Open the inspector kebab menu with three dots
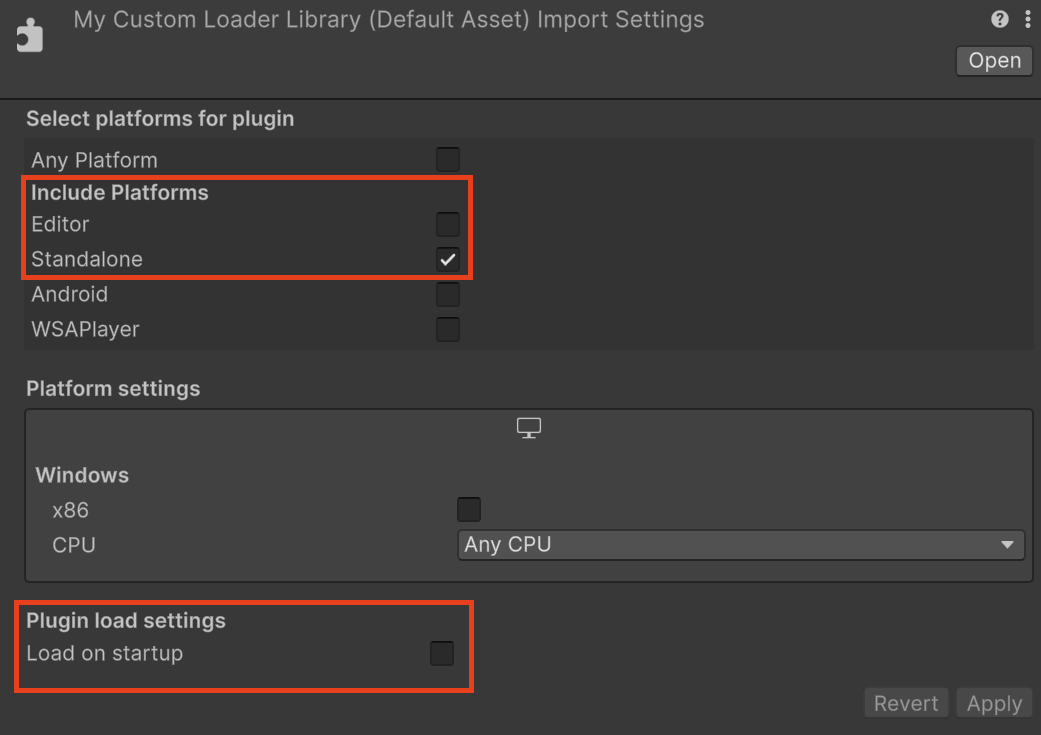 1028,18
